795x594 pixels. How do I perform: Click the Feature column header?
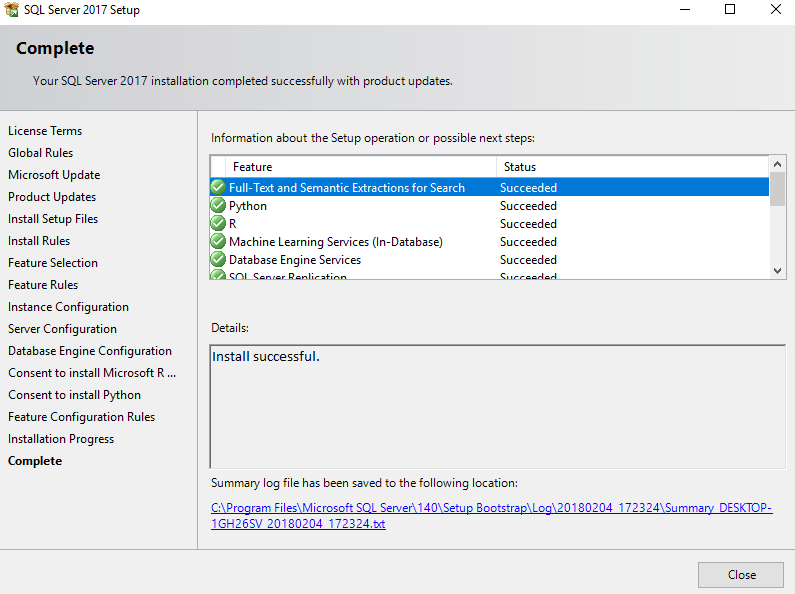tap(362, 167)
